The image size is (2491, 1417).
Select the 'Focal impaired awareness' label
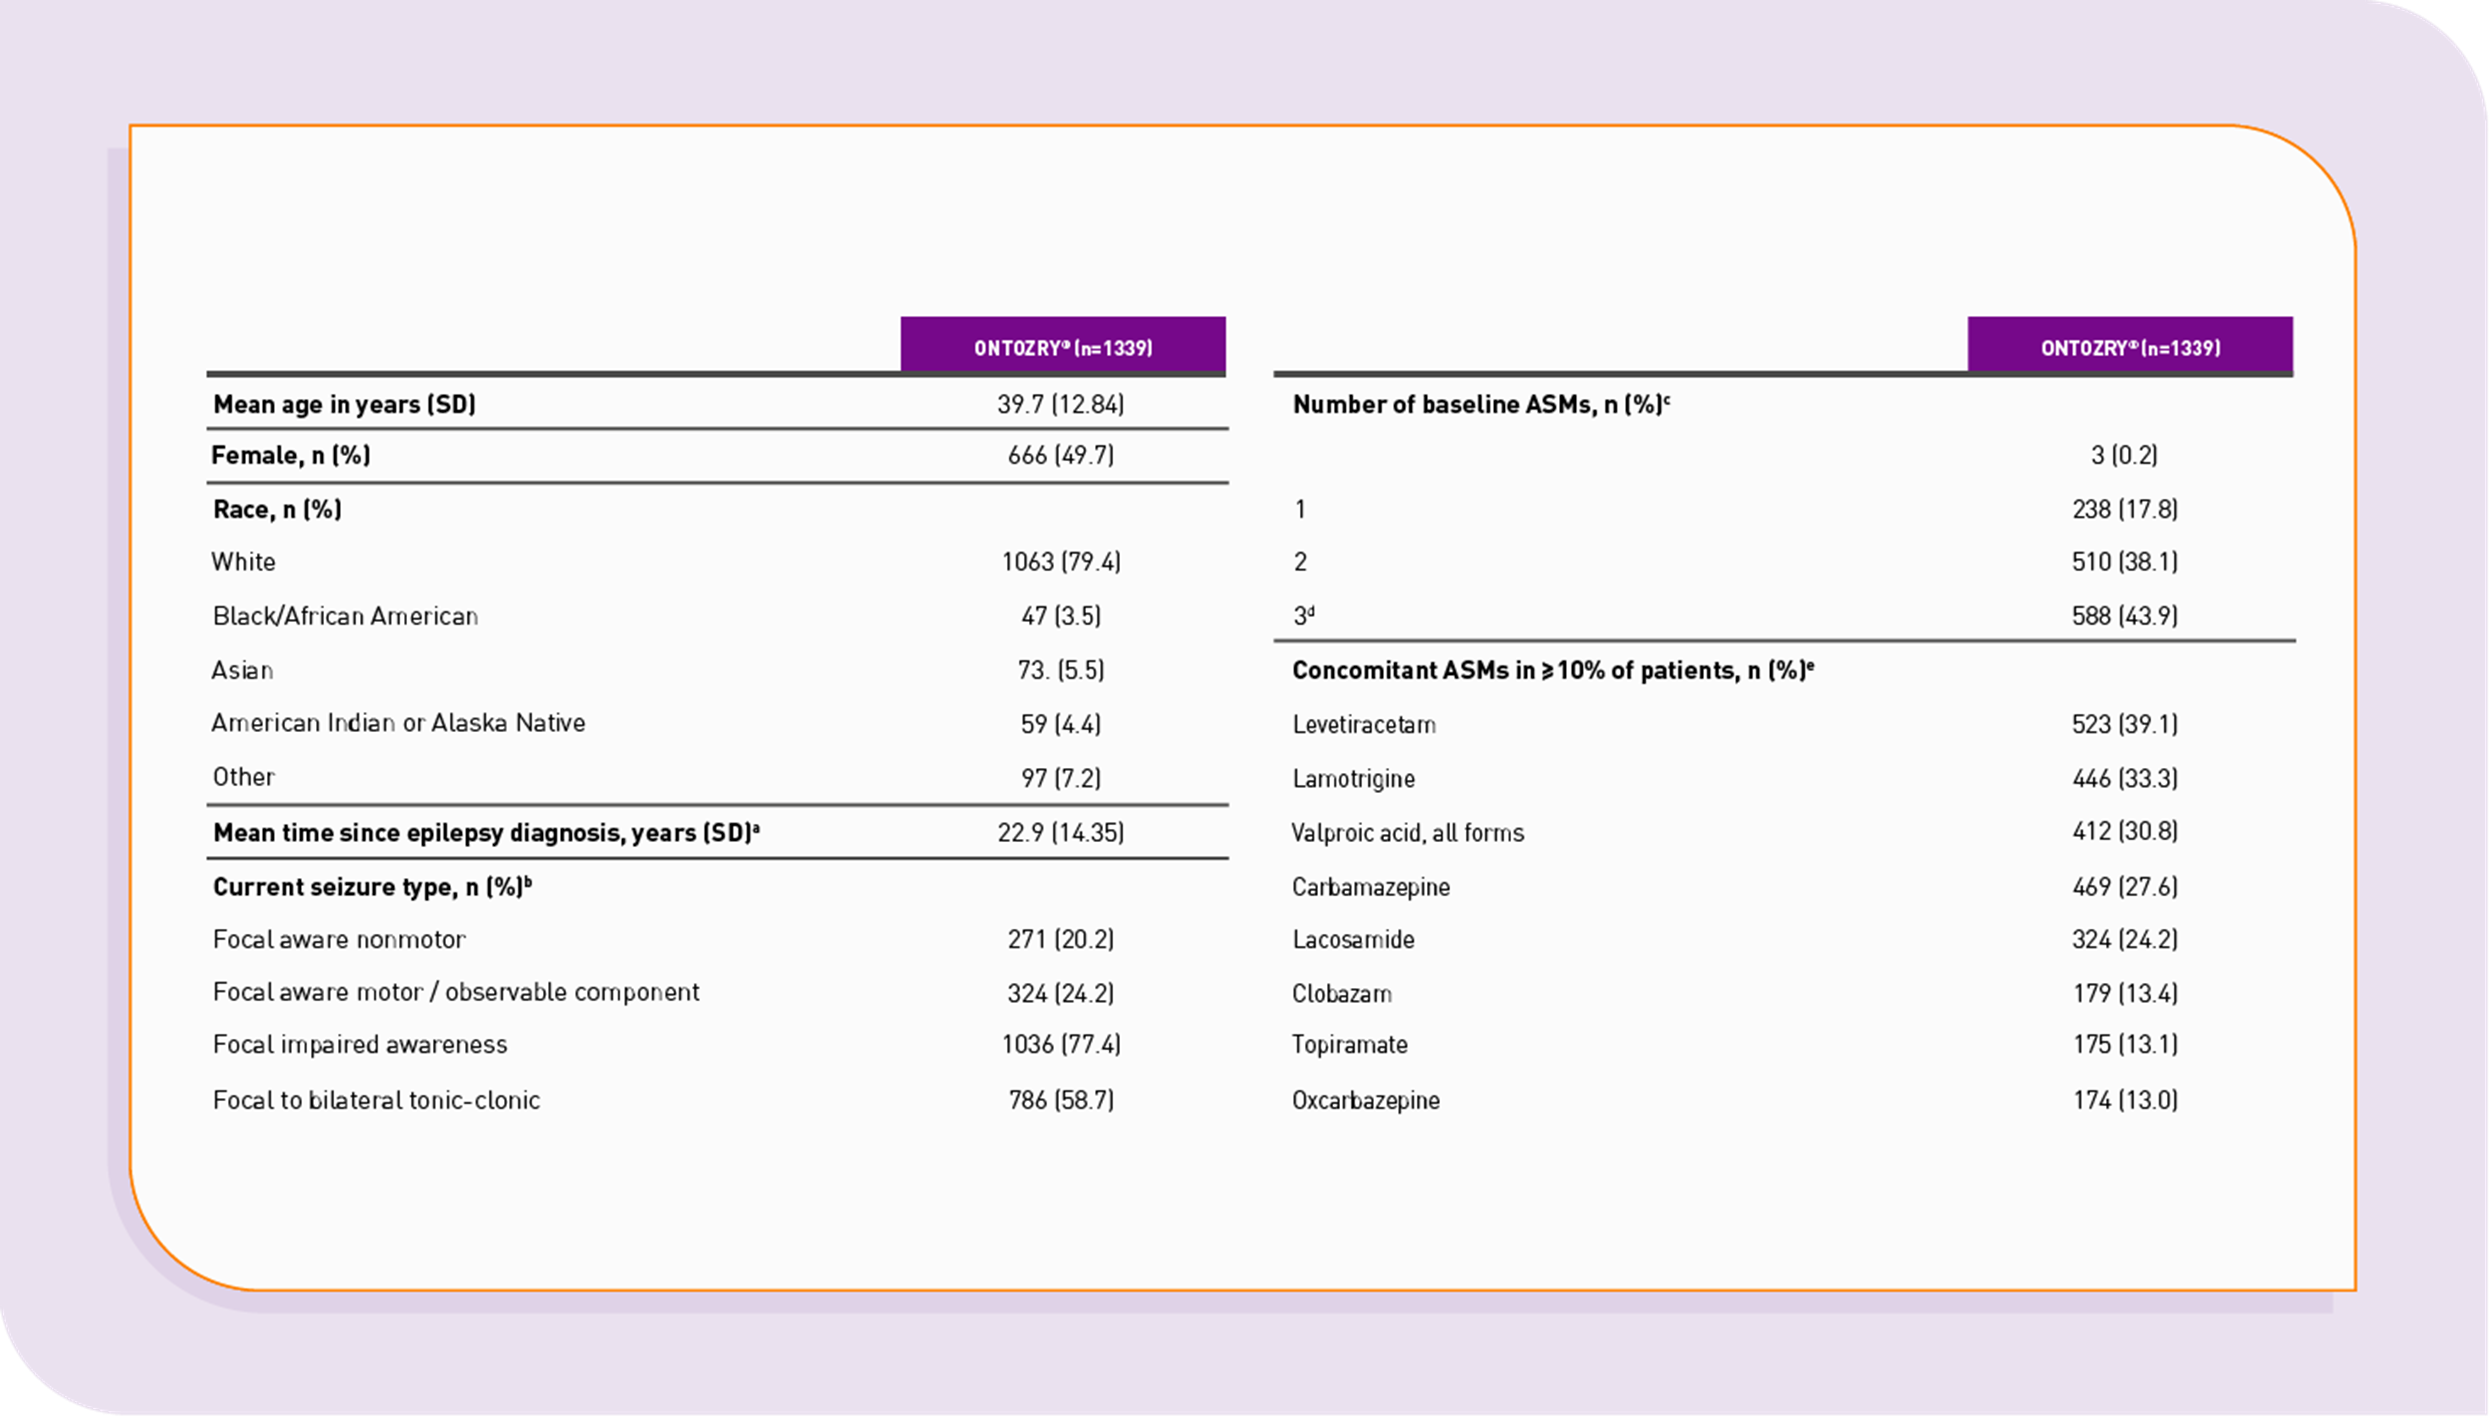pyautogui.click(x=360, y=1045)
